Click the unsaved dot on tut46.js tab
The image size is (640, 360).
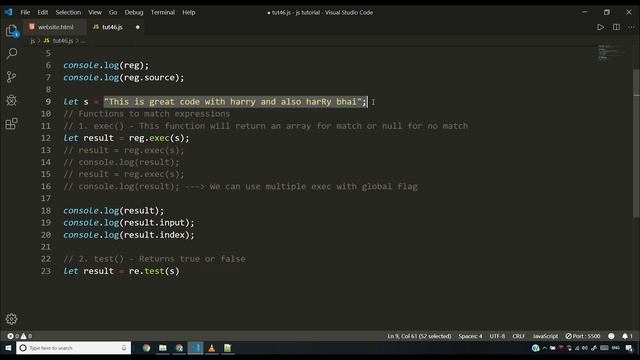click(138, 27)
